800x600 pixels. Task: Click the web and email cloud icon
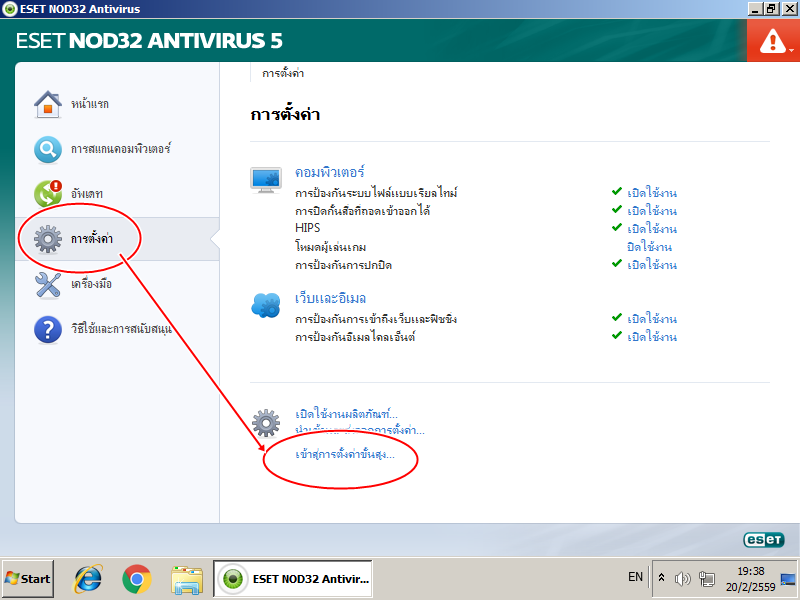tap(266, 306)
